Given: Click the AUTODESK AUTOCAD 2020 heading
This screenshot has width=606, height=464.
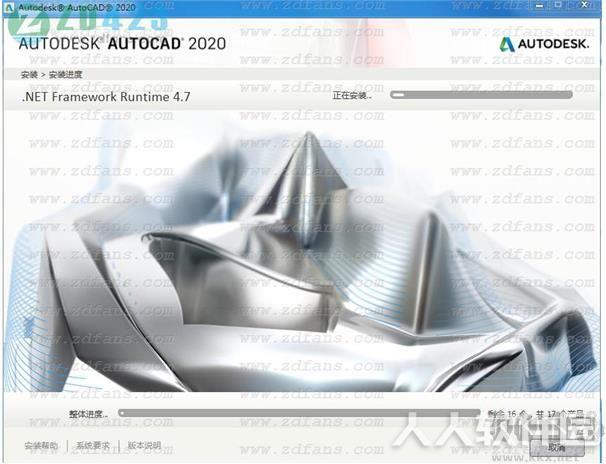Looking at the screenshot, I should tap(122, 44).
